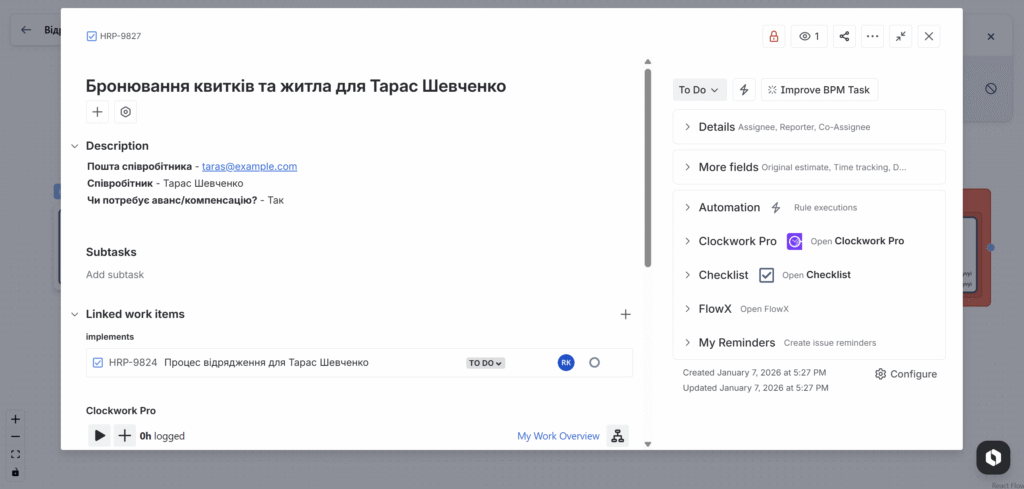The width and height of the screenshot is (1024, 489).
Task: Click the Checklist checkbox icon
Action: coord(767,275)
